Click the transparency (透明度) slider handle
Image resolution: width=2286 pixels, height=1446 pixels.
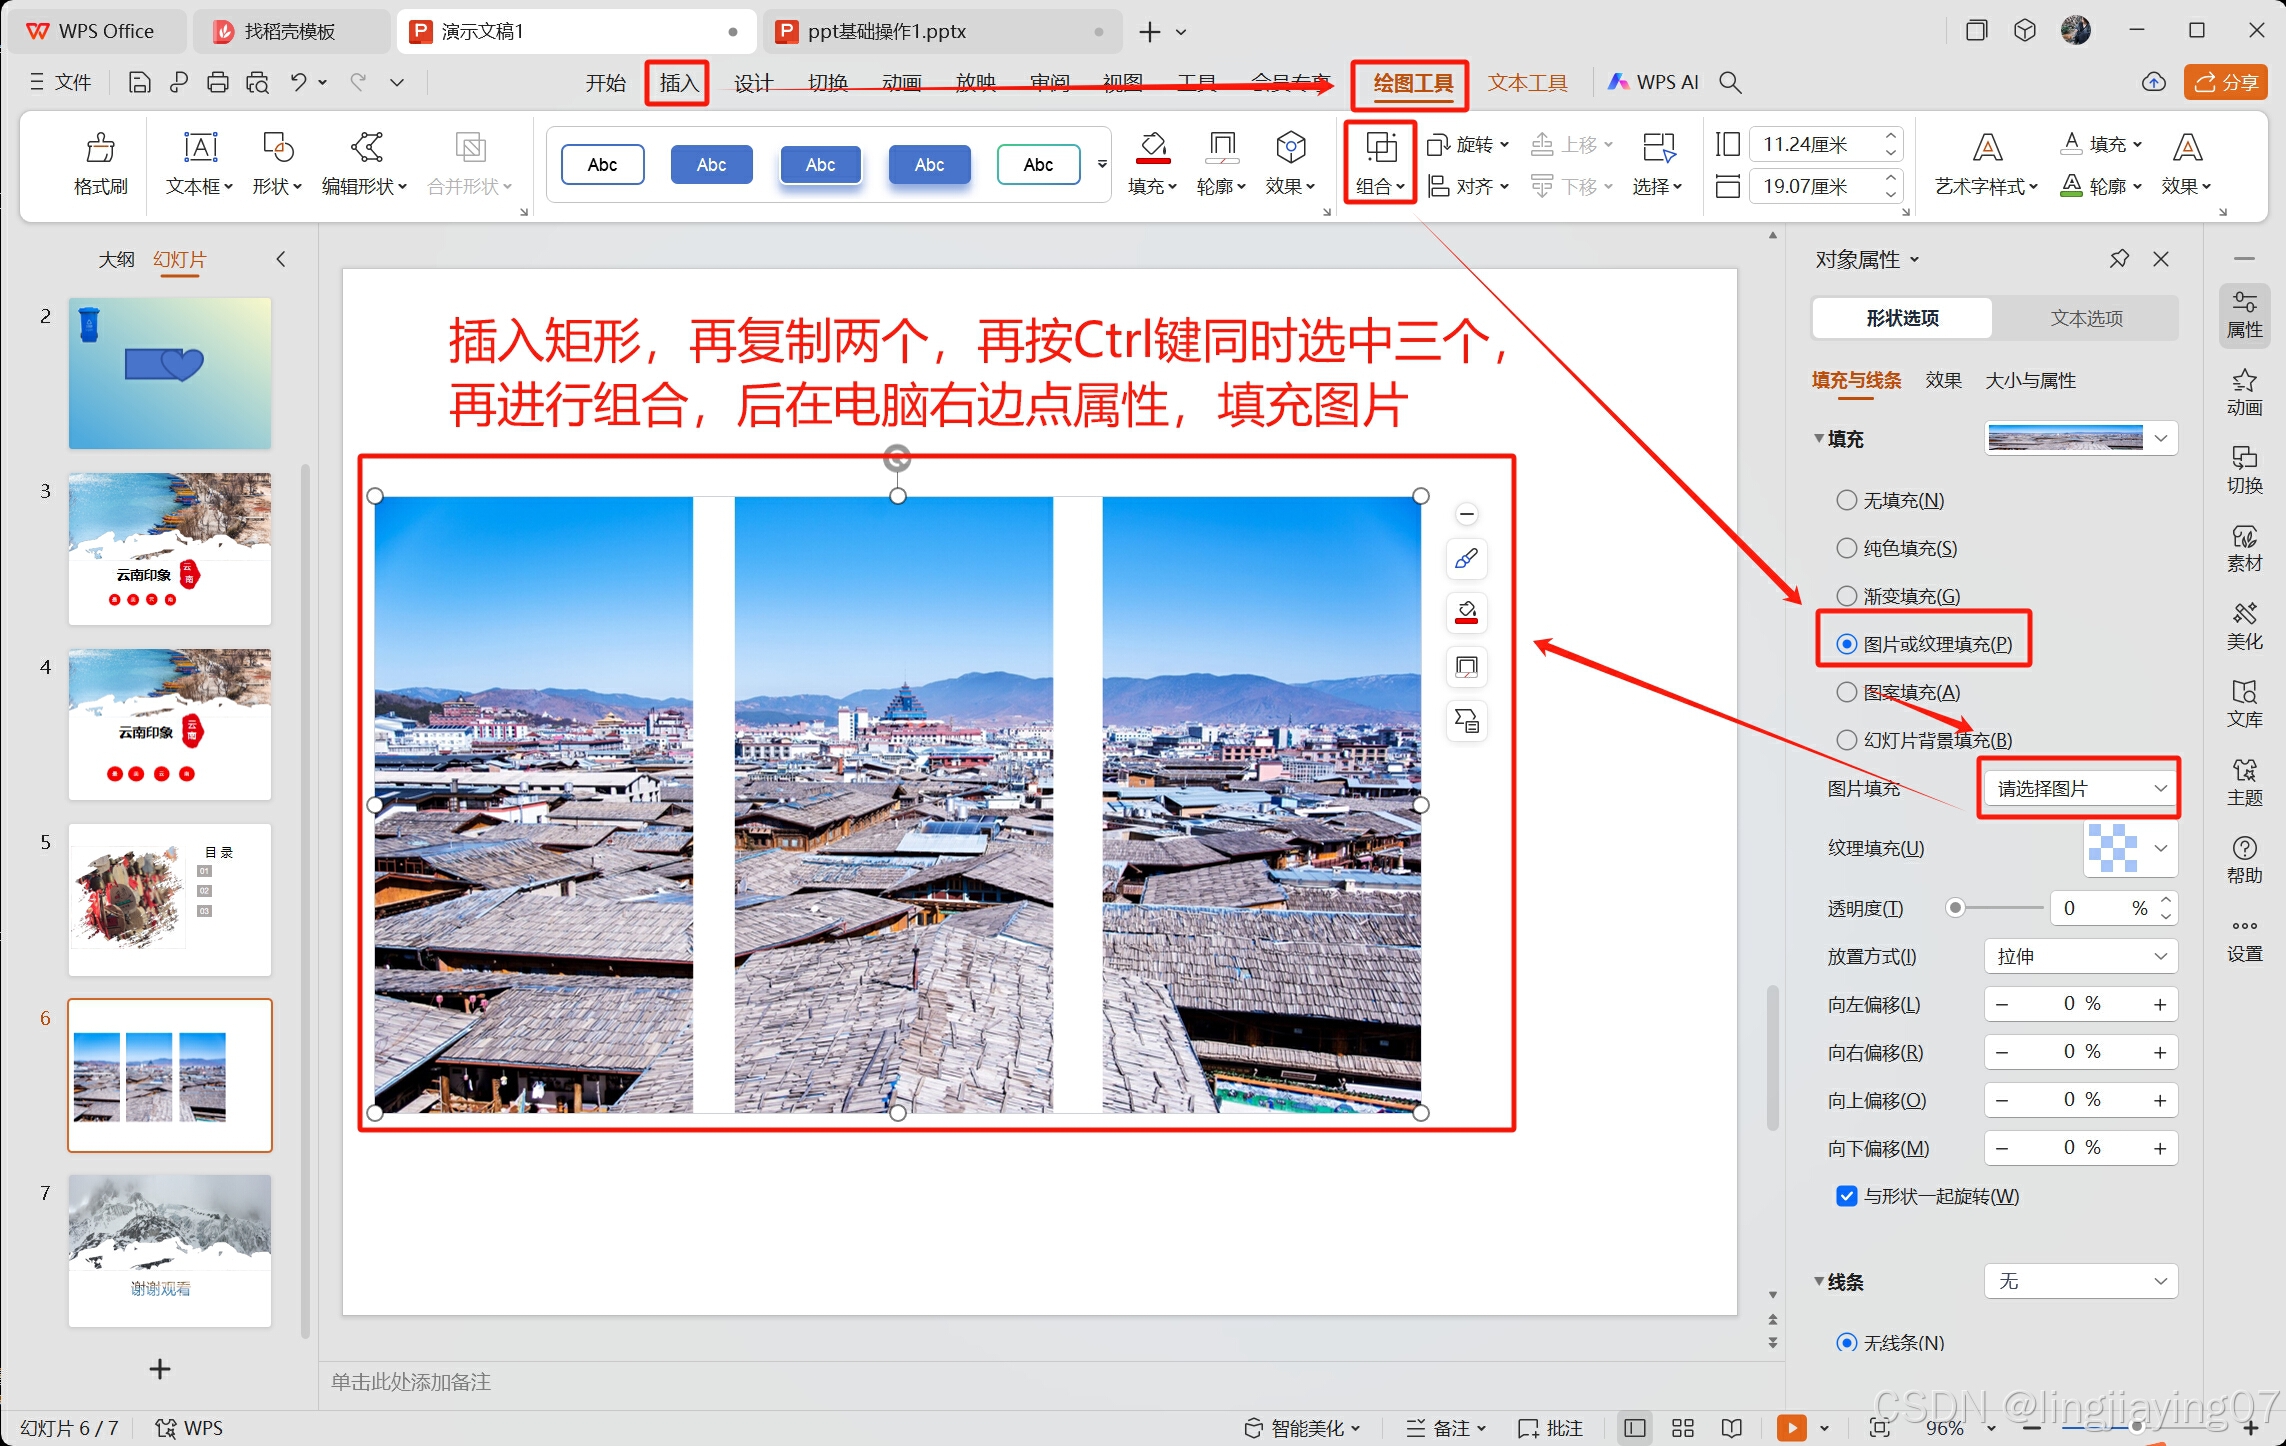click(x=1955, y=908)
